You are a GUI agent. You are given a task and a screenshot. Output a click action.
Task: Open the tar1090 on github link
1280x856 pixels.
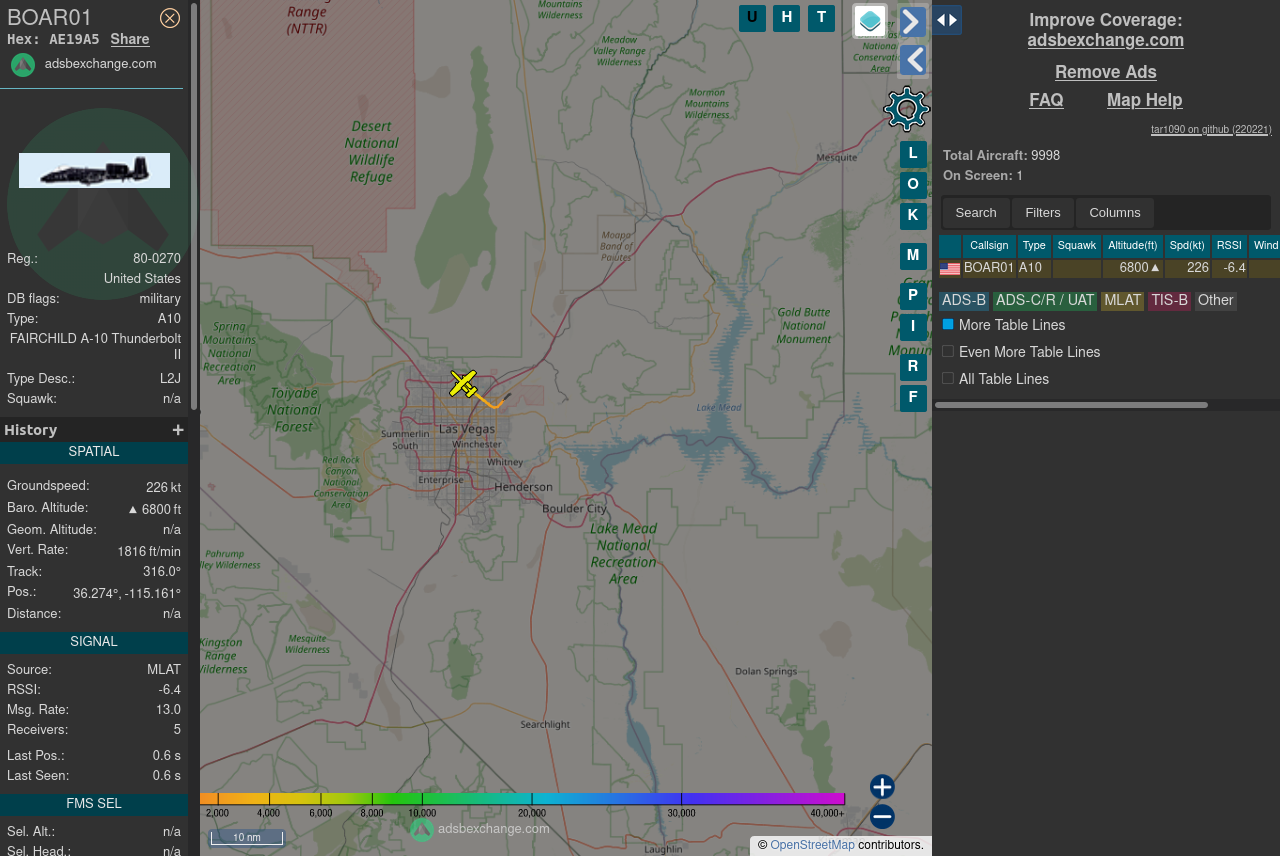[x=1211, y=129]
